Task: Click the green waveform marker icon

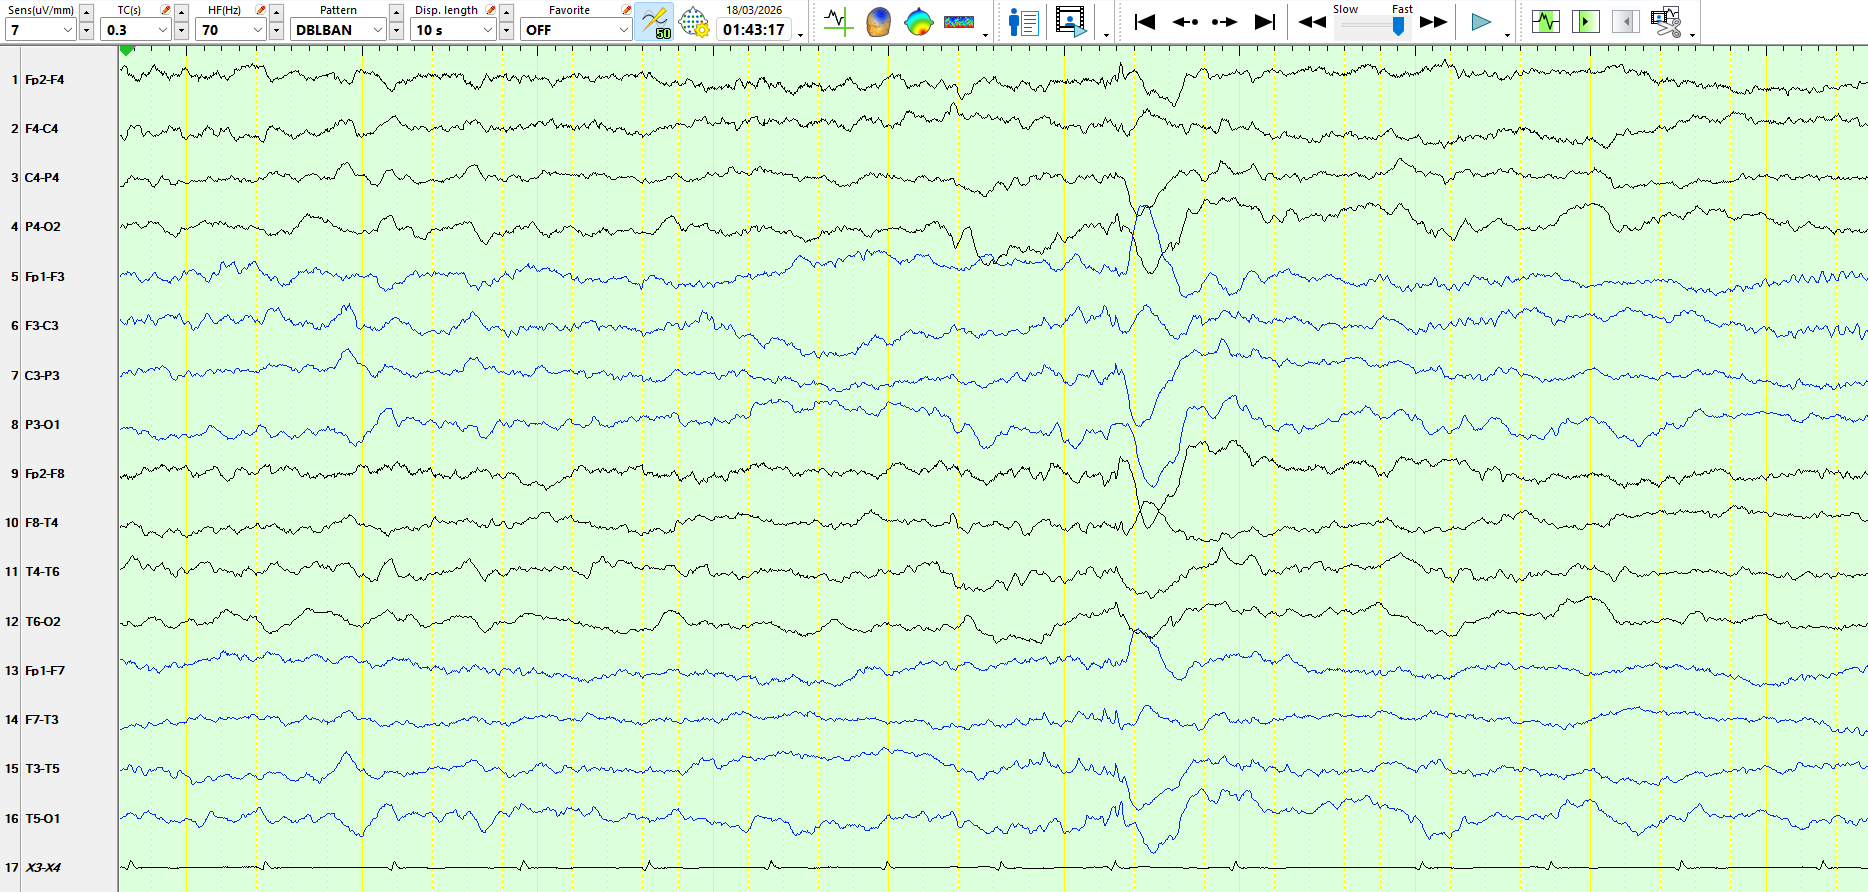Action: pyautogui.click(x=1546, y=21)
